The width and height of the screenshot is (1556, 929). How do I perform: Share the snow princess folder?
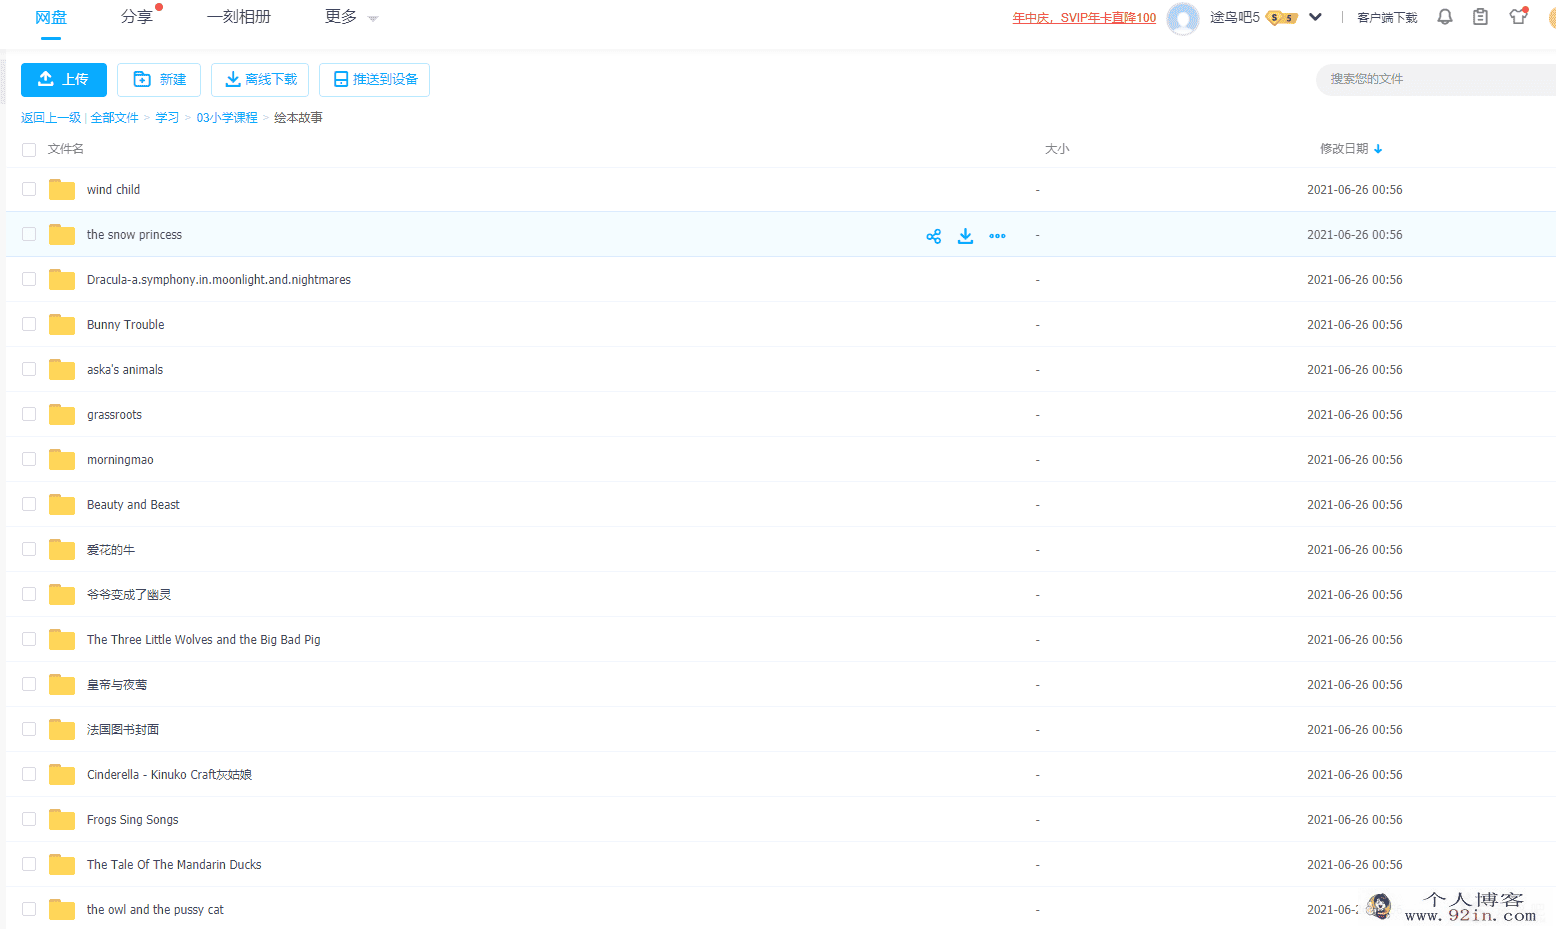933,236
